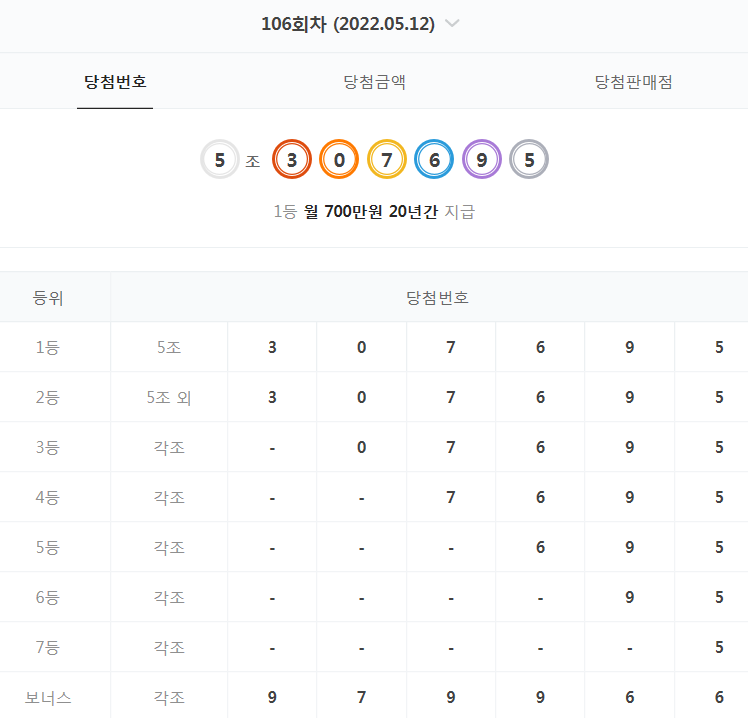The width and height of the screenshot is (748, 718).
Task: Click the blue ball number 6
Action: (x=434, y=159)
